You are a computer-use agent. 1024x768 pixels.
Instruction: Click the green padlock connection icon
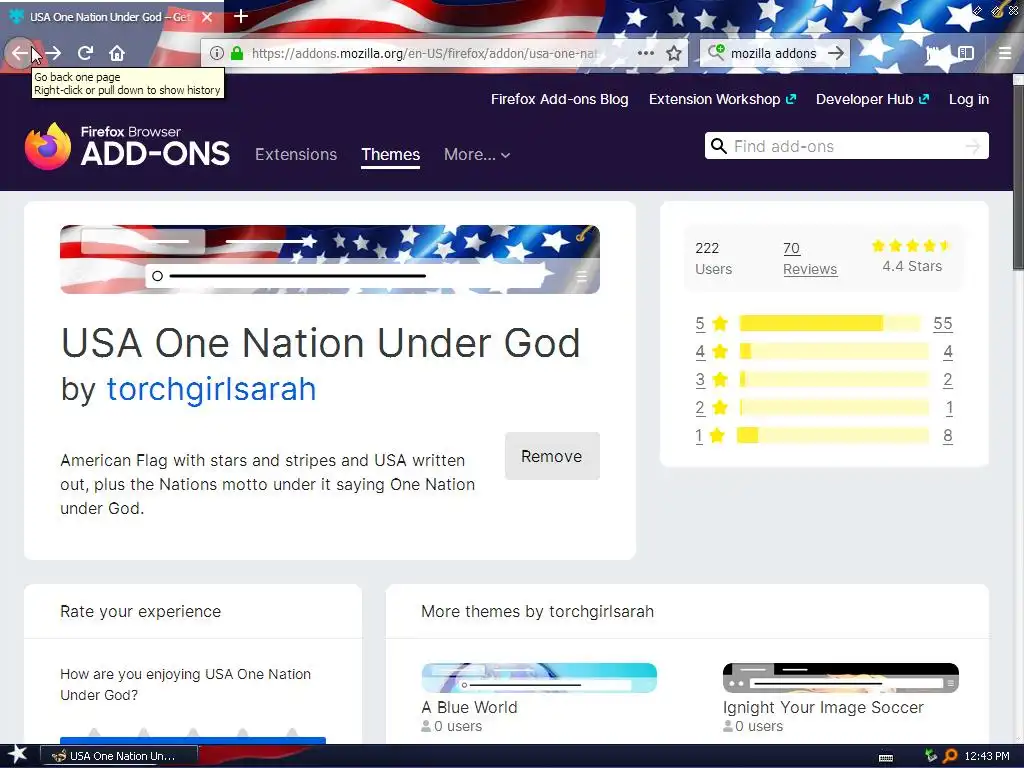(237, 53)
